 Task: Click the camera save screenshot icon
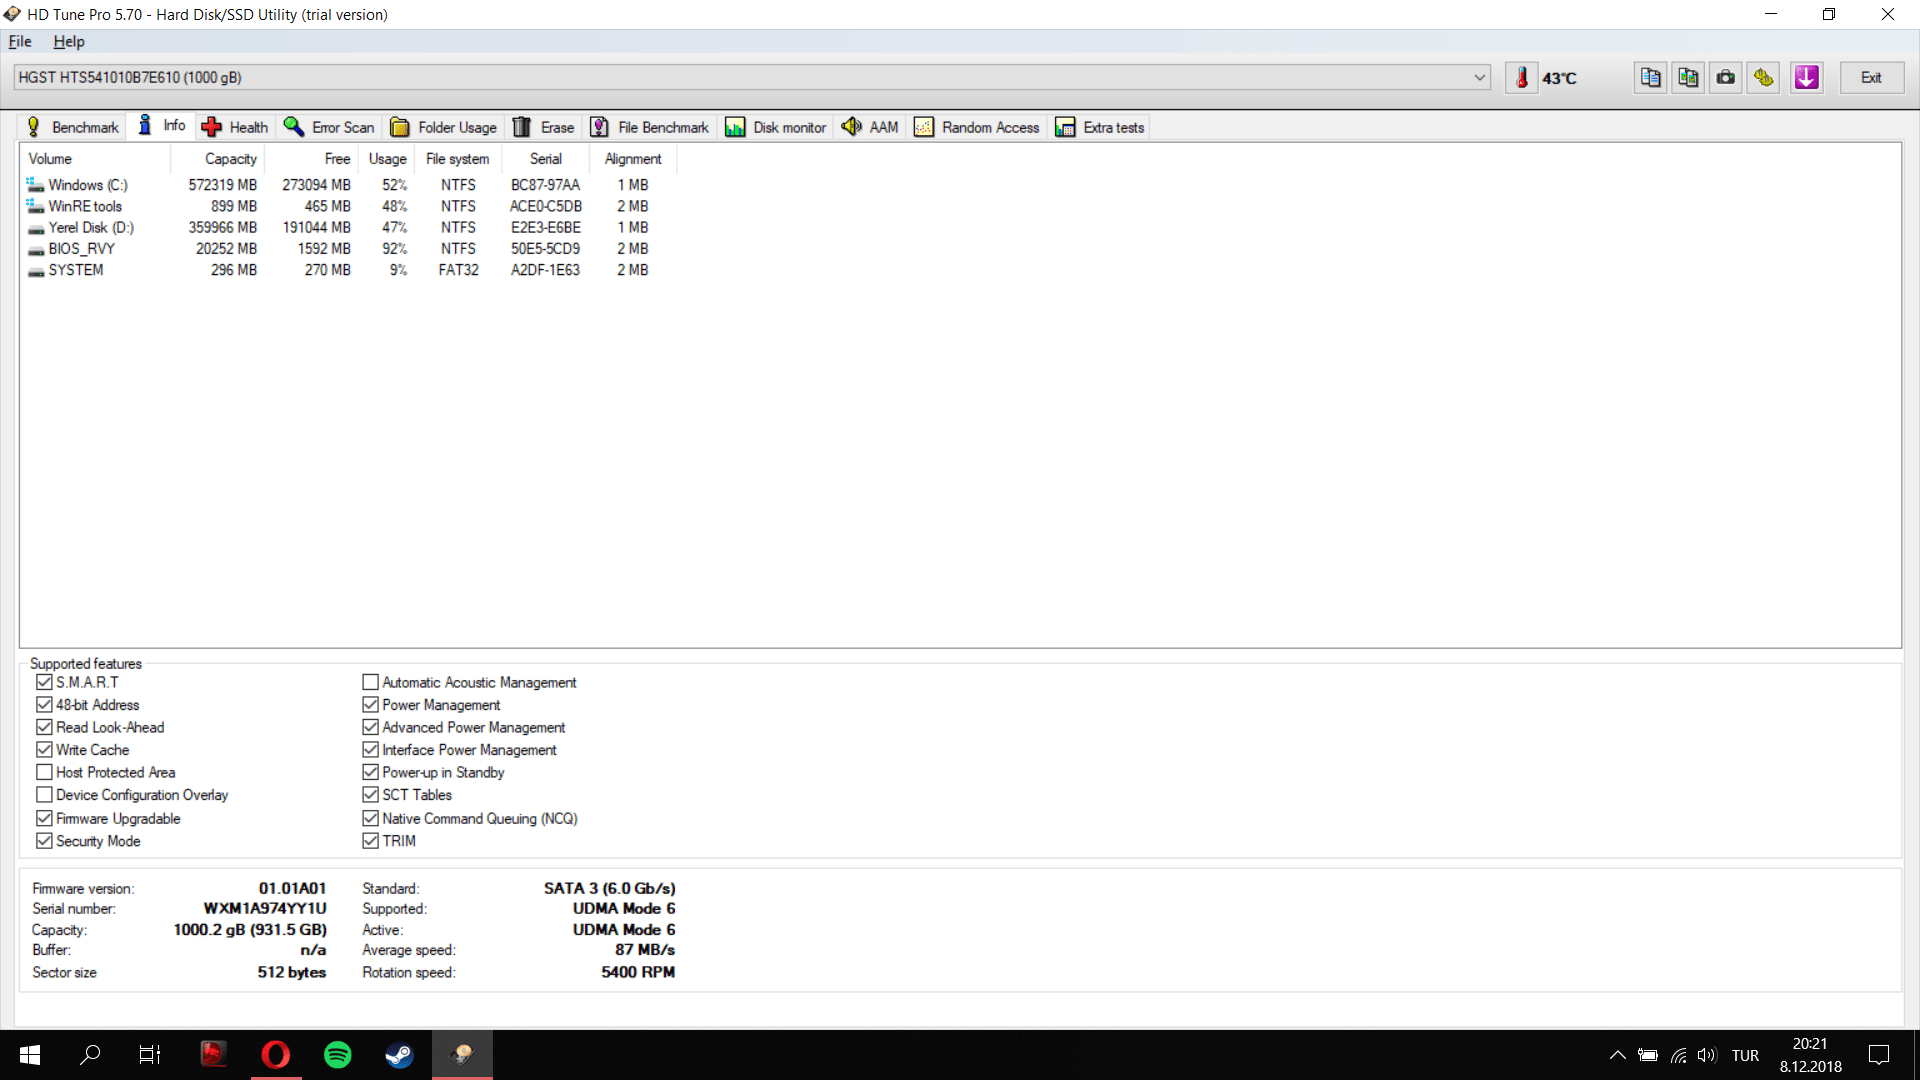pos(1726,78)
